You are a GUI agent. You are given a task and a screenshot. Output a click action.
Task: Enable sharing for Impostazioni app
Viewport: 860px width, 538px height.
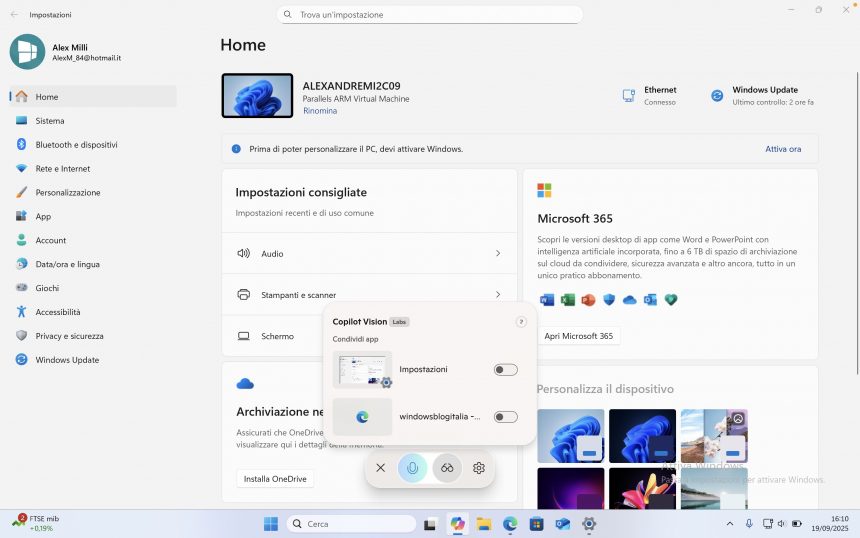click(505, 370)
